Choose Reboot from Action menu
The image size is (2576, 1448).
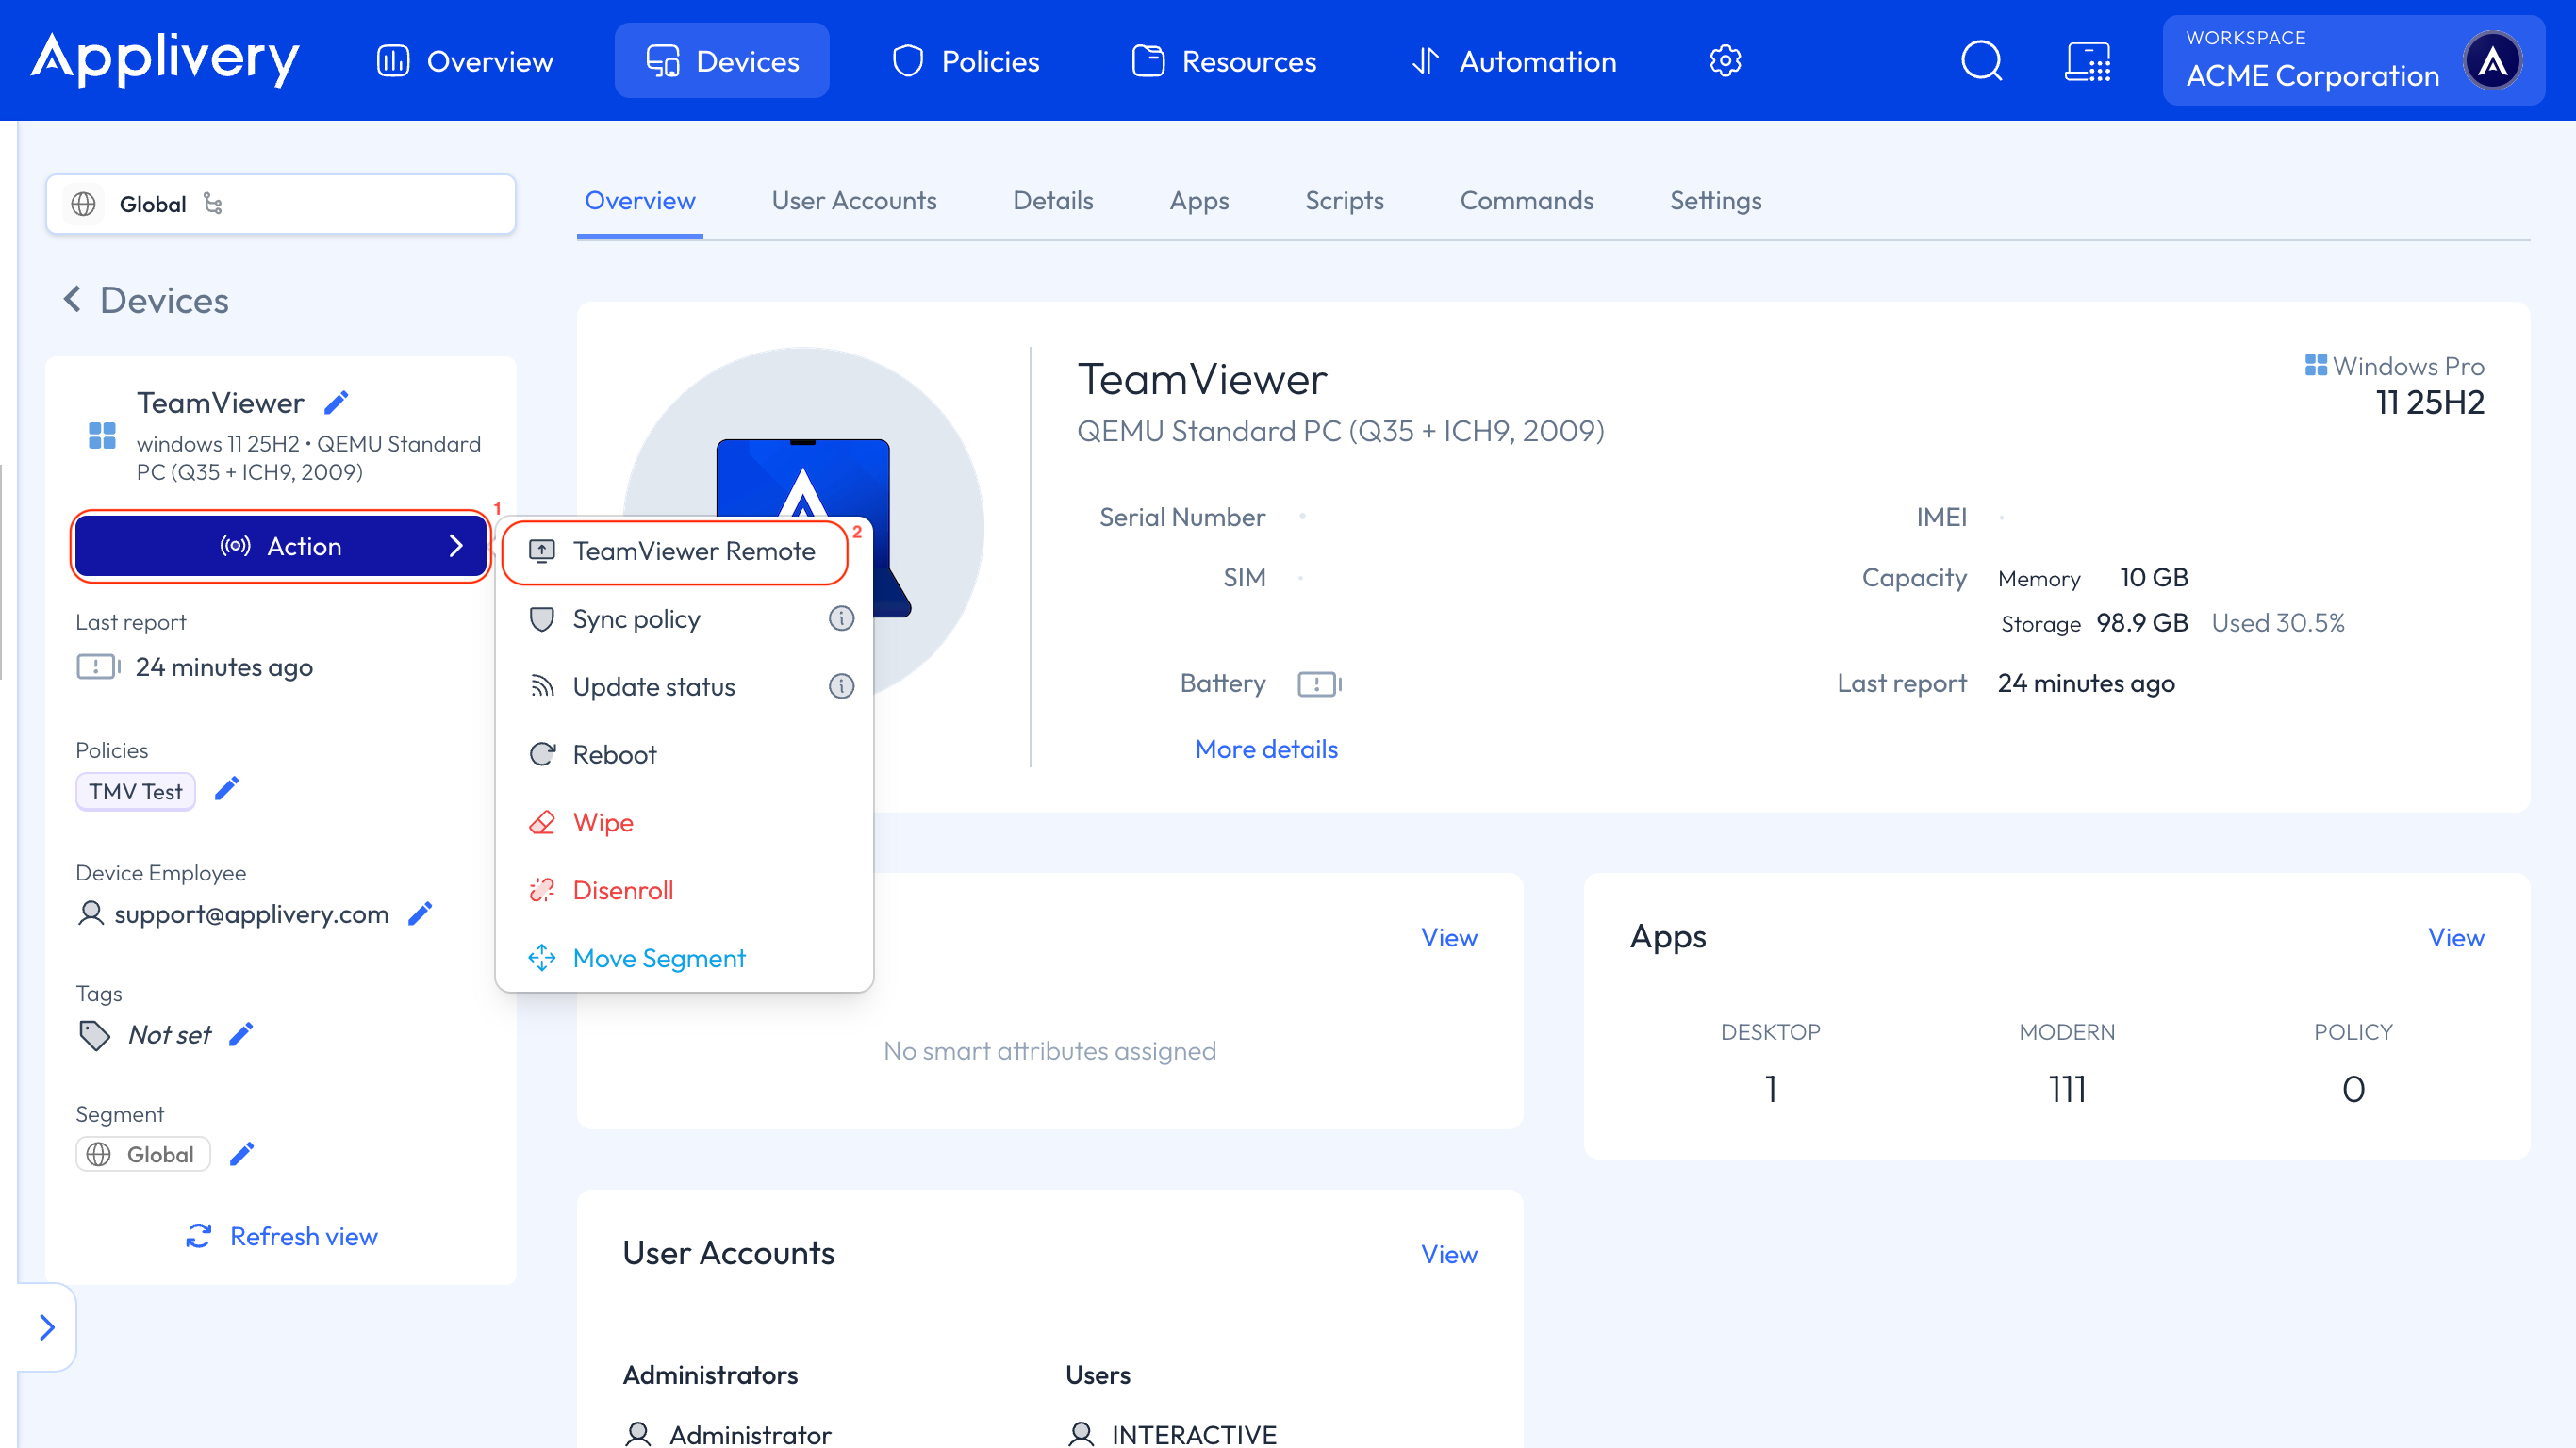(x=685, y=755)
